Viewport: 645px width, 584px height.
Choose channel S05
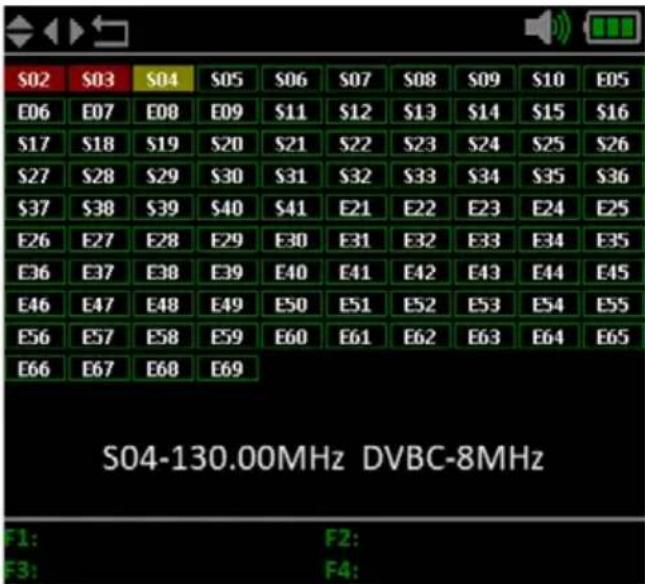[227, 79]
